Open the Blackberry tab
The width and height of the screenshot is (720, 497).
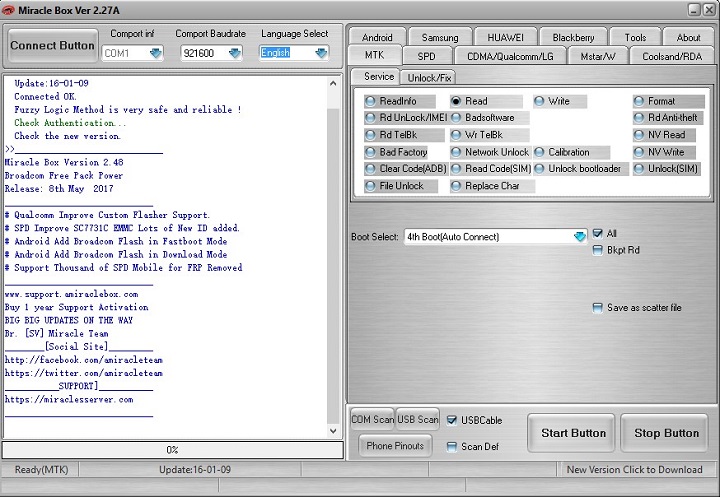[x=573, y=37]
